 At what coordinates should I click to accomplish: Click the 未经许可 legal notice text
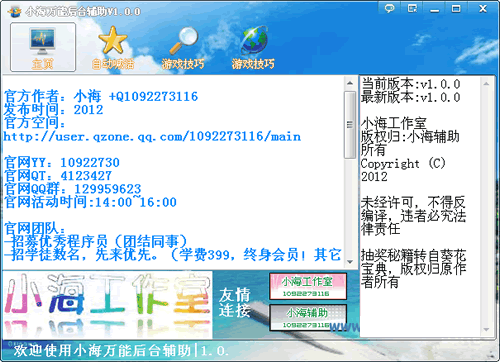click(413, 215)
